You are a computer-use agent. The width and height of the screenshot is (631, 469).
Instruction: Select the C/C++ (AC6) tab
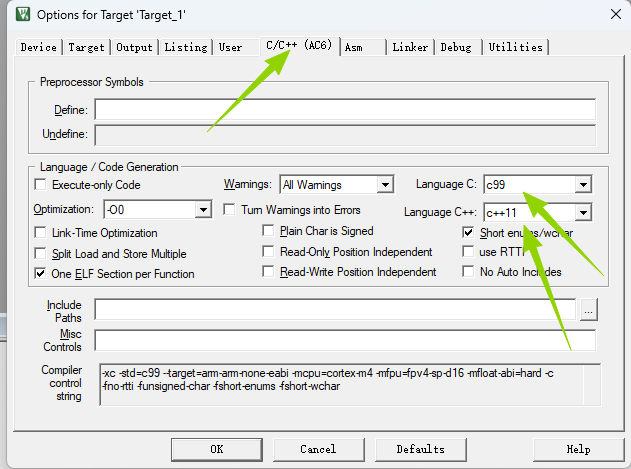[299, 45]
